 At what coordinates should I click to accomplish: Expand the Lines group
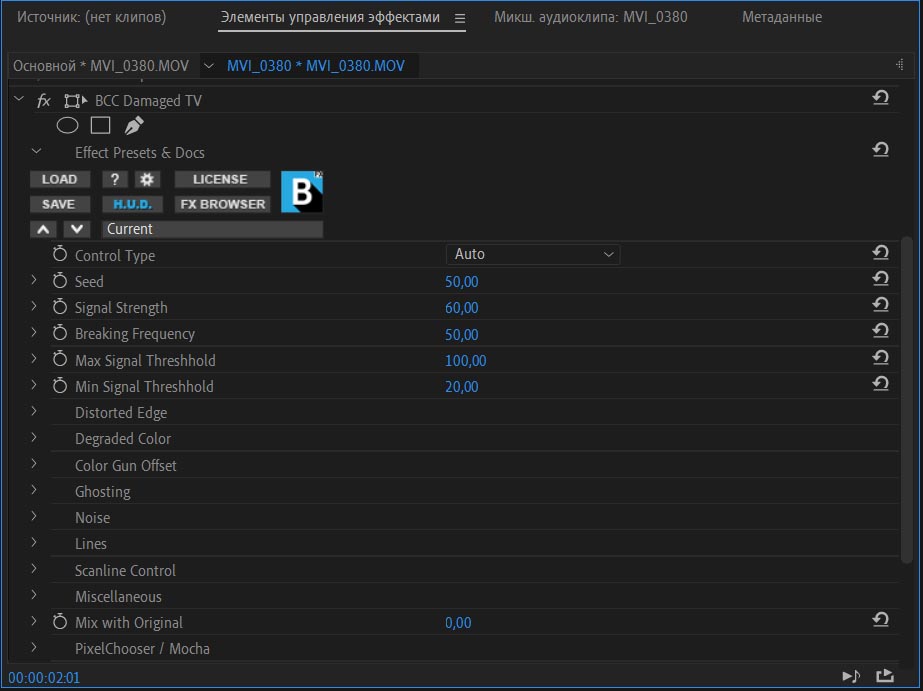click(x=34, y=542)
